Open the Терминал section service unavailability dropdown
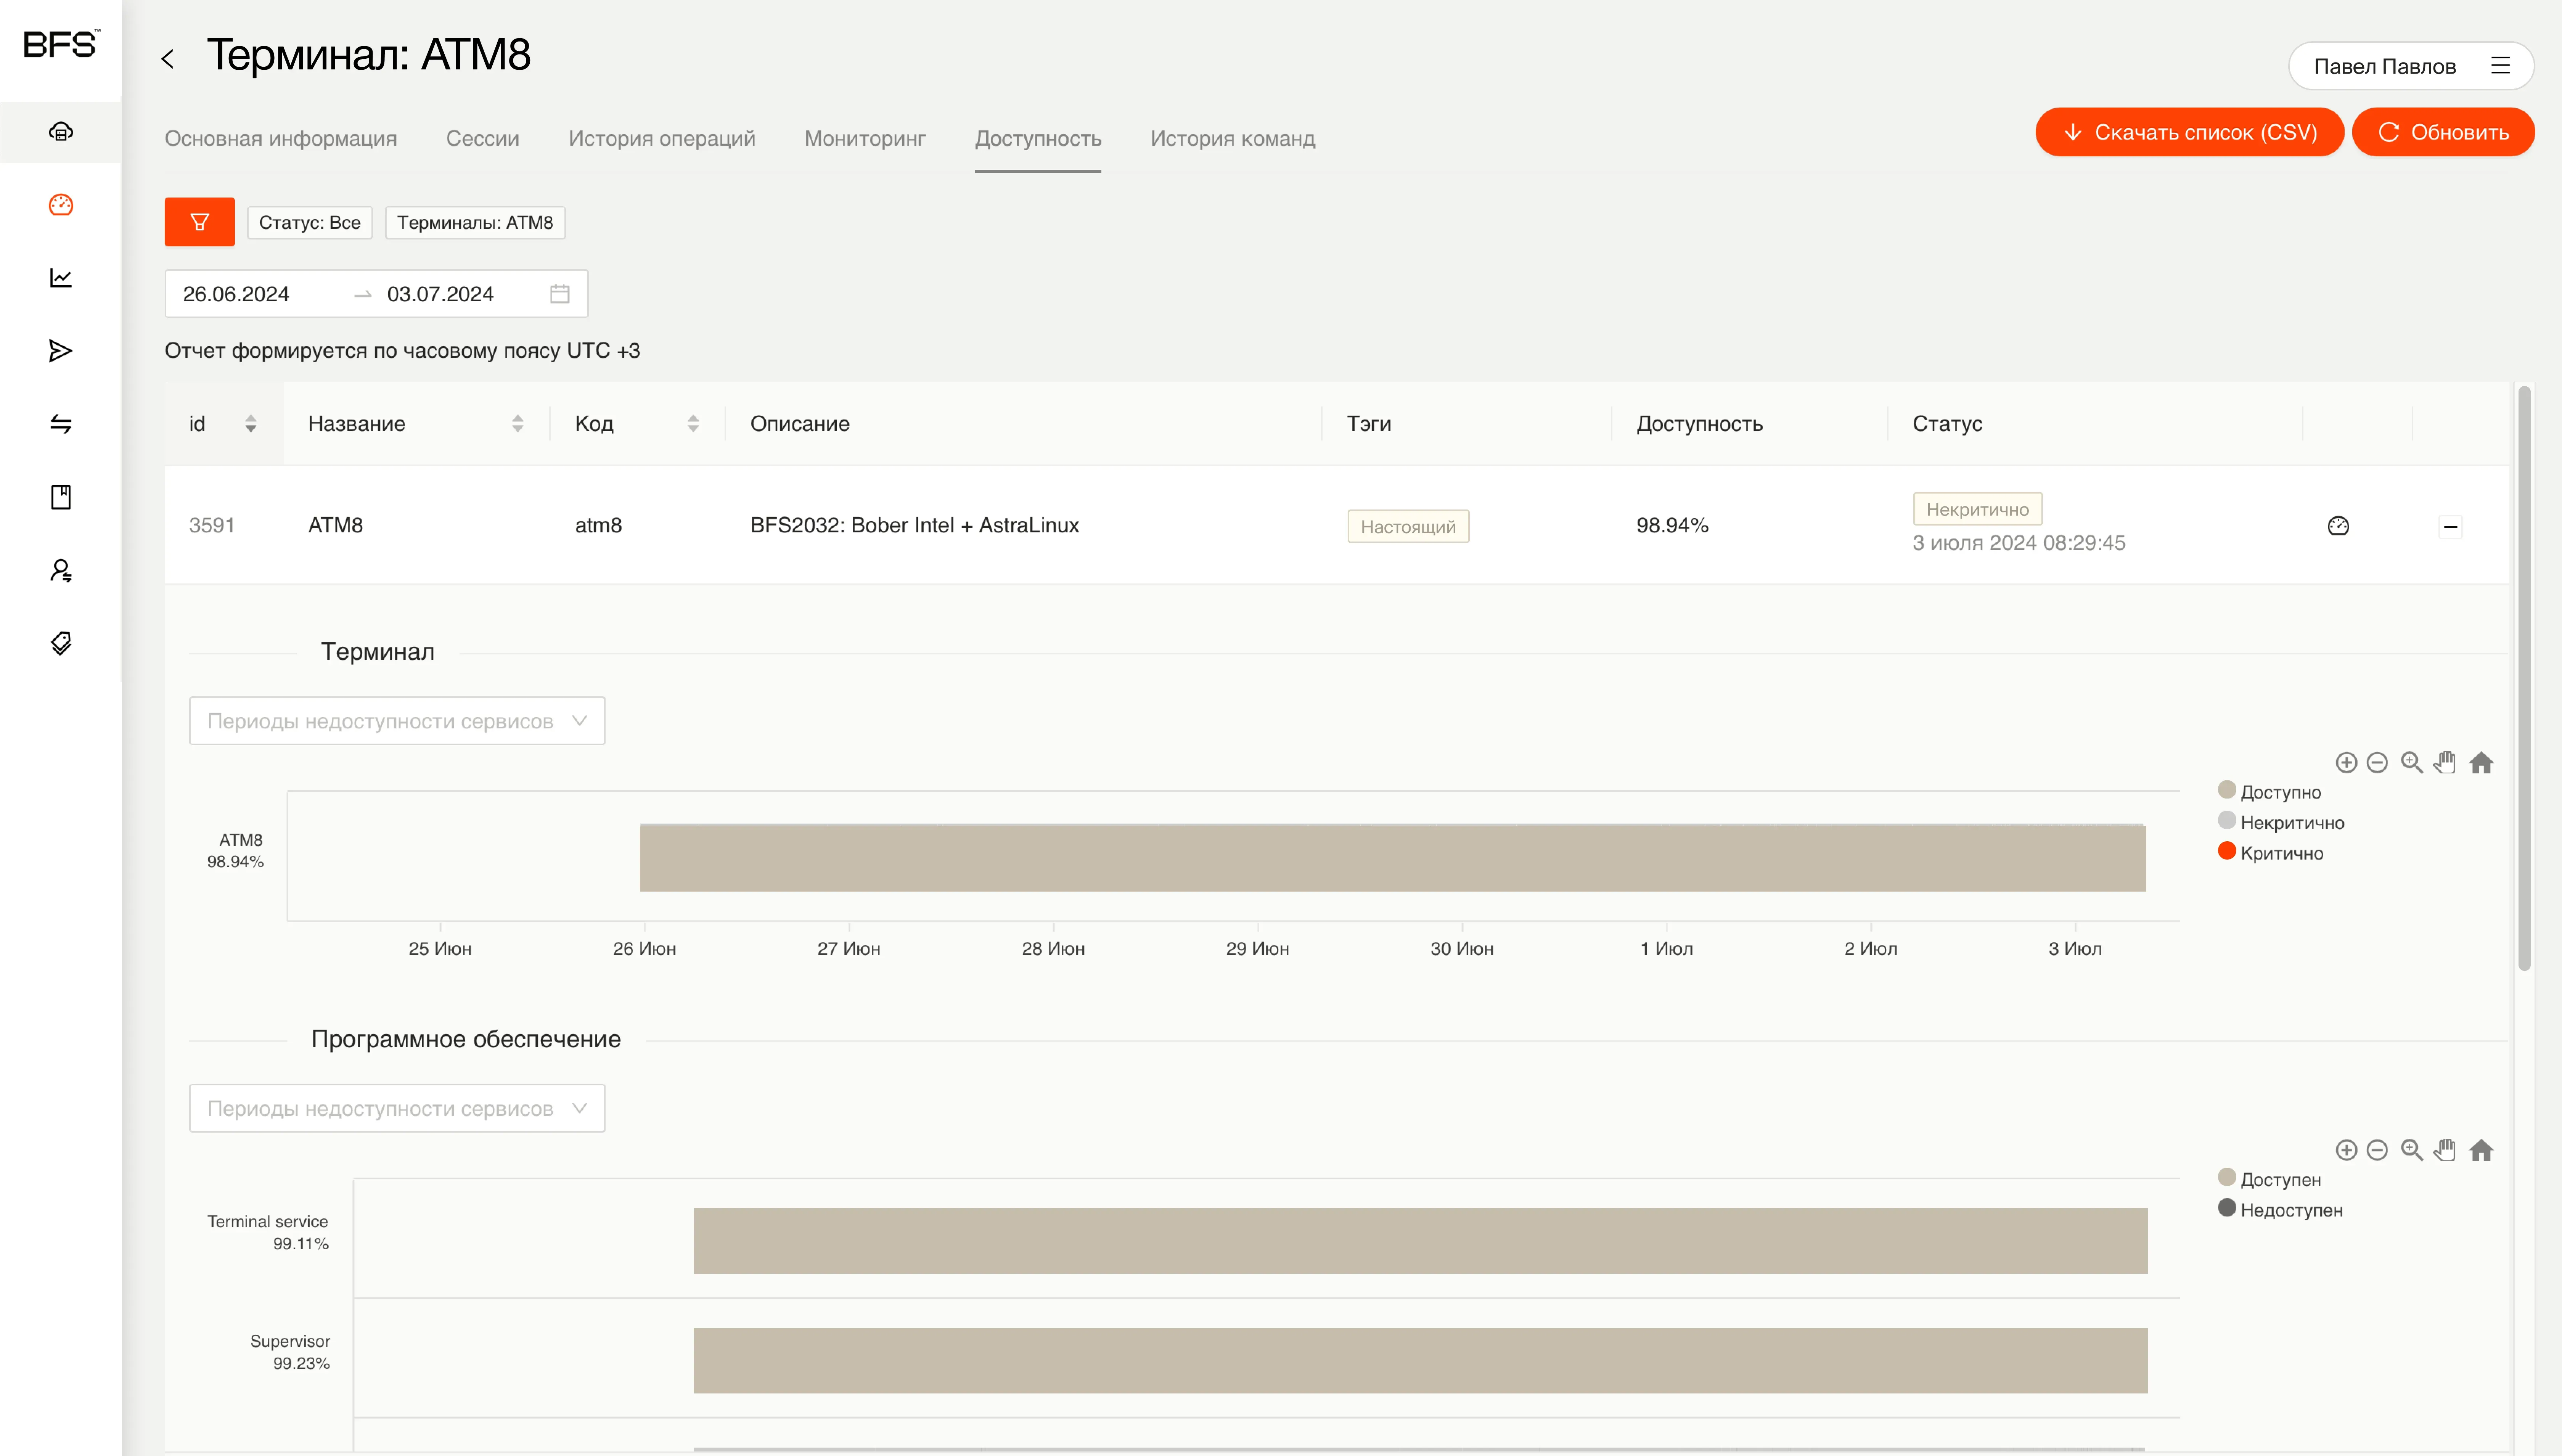 coord(397,721)
